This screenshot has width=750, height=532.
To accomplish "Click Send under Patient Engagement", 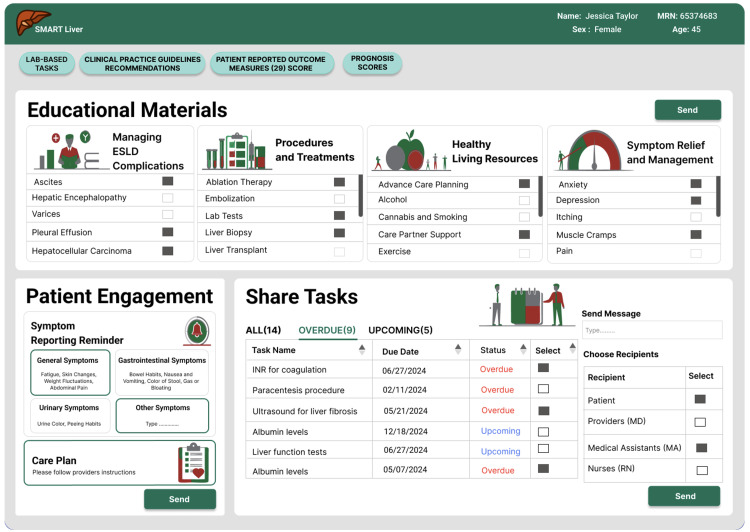I will point(179,499).
